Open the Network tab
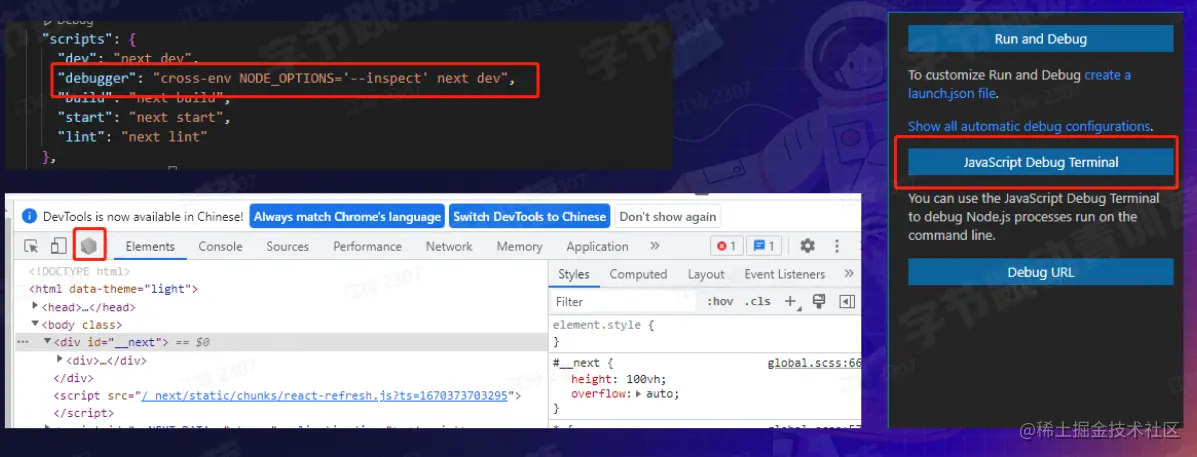 (449, 246)
